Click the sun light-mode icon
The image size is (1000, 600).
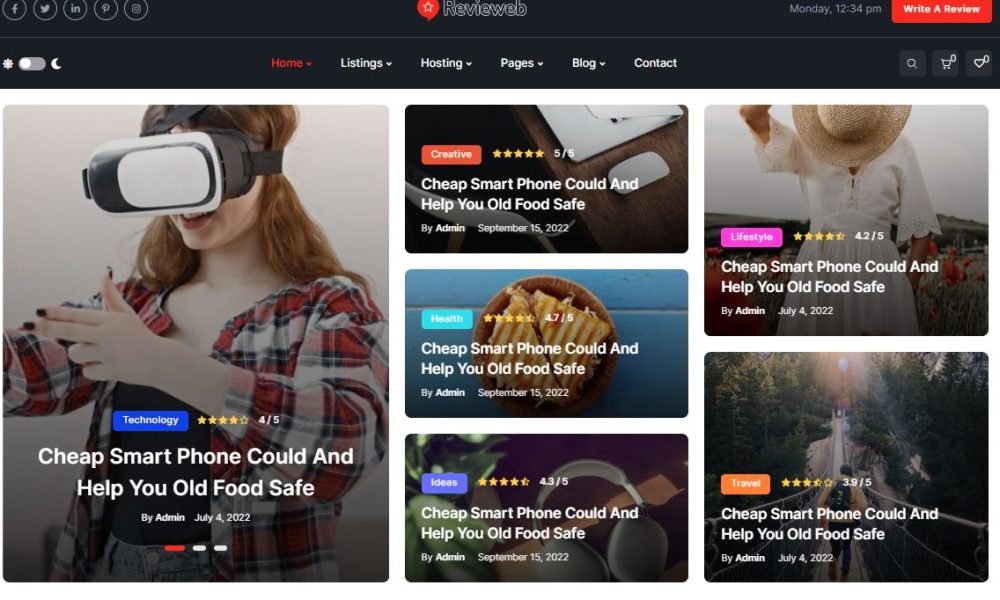pyautogui.click(x=8, y=63)
